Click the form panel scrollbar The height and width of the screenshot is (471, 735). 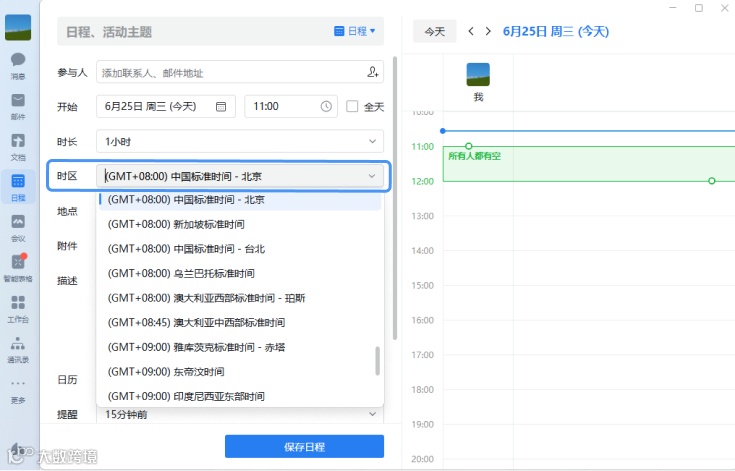click(395, 198)
